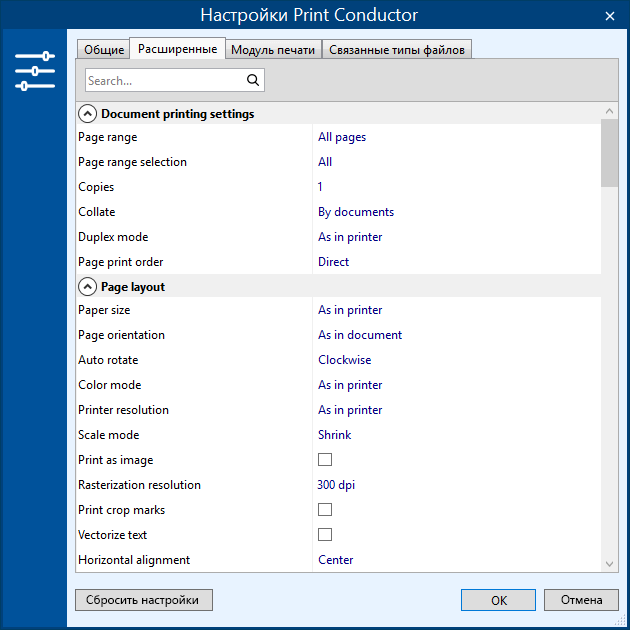Select the Horizontal alignment label
The image size is (630, 630).
134,560
